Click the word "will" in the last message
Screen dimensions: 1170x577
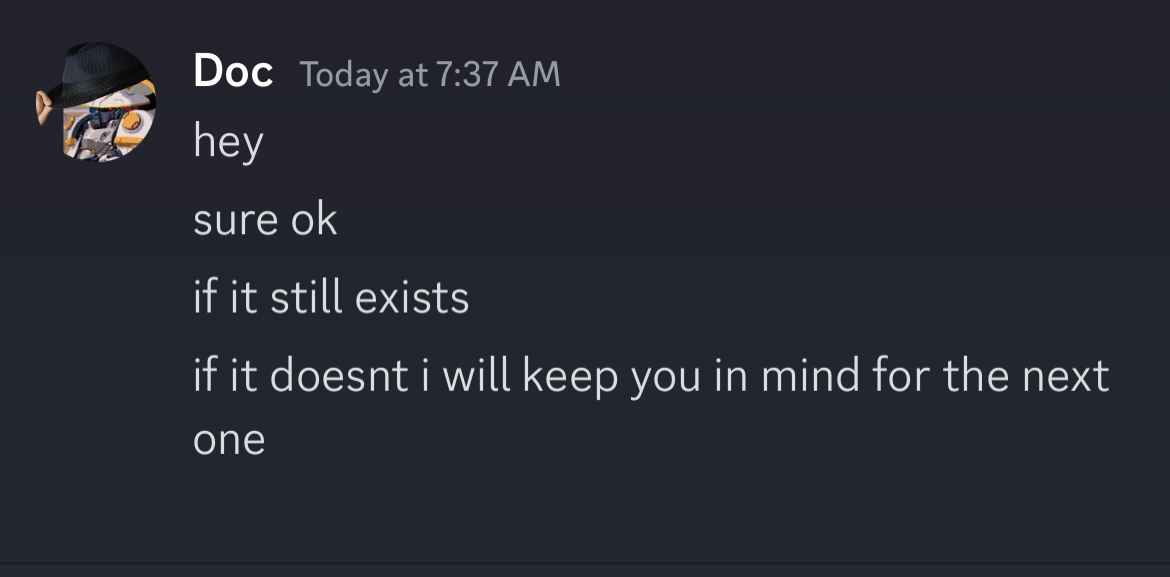477,375
